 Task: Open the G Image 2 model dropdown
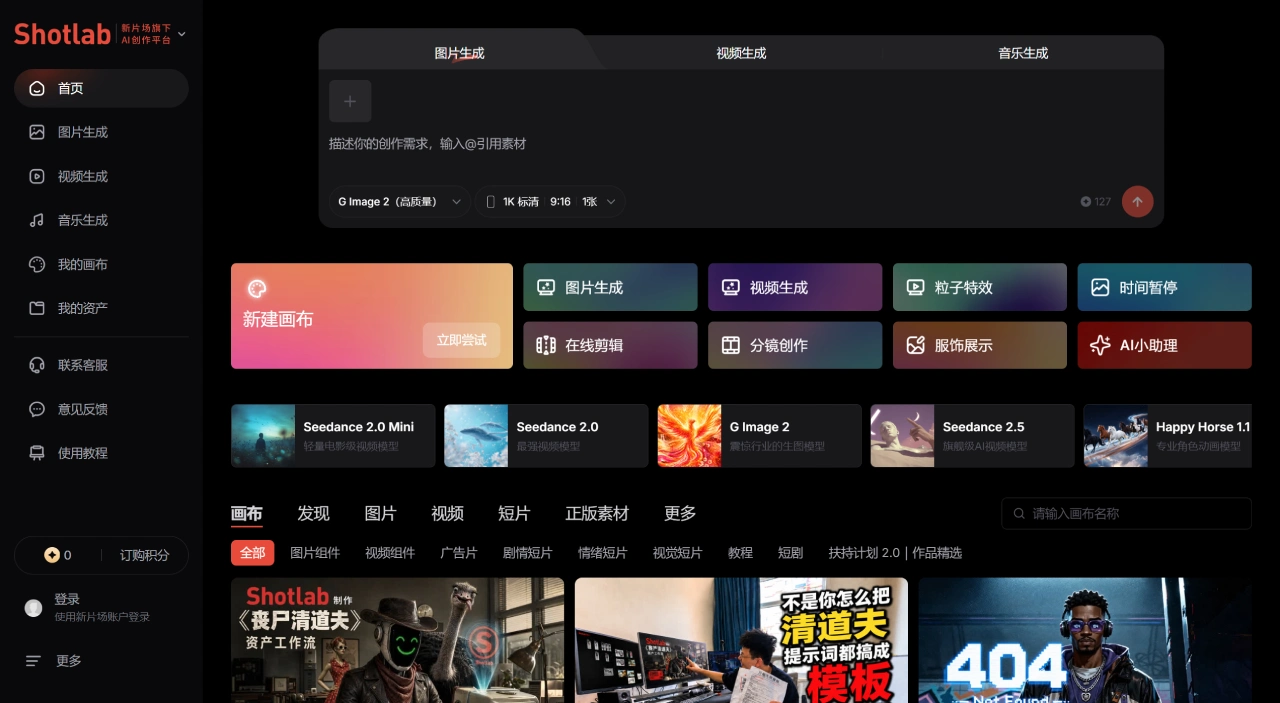(x=399, y=201)
